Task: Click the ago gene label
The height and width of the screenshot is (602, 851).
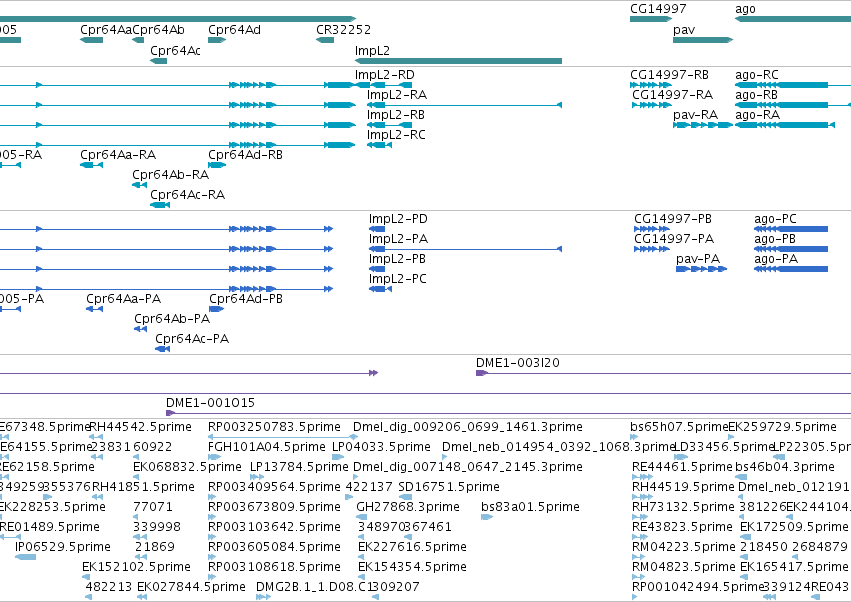Action: click(745, 9)
